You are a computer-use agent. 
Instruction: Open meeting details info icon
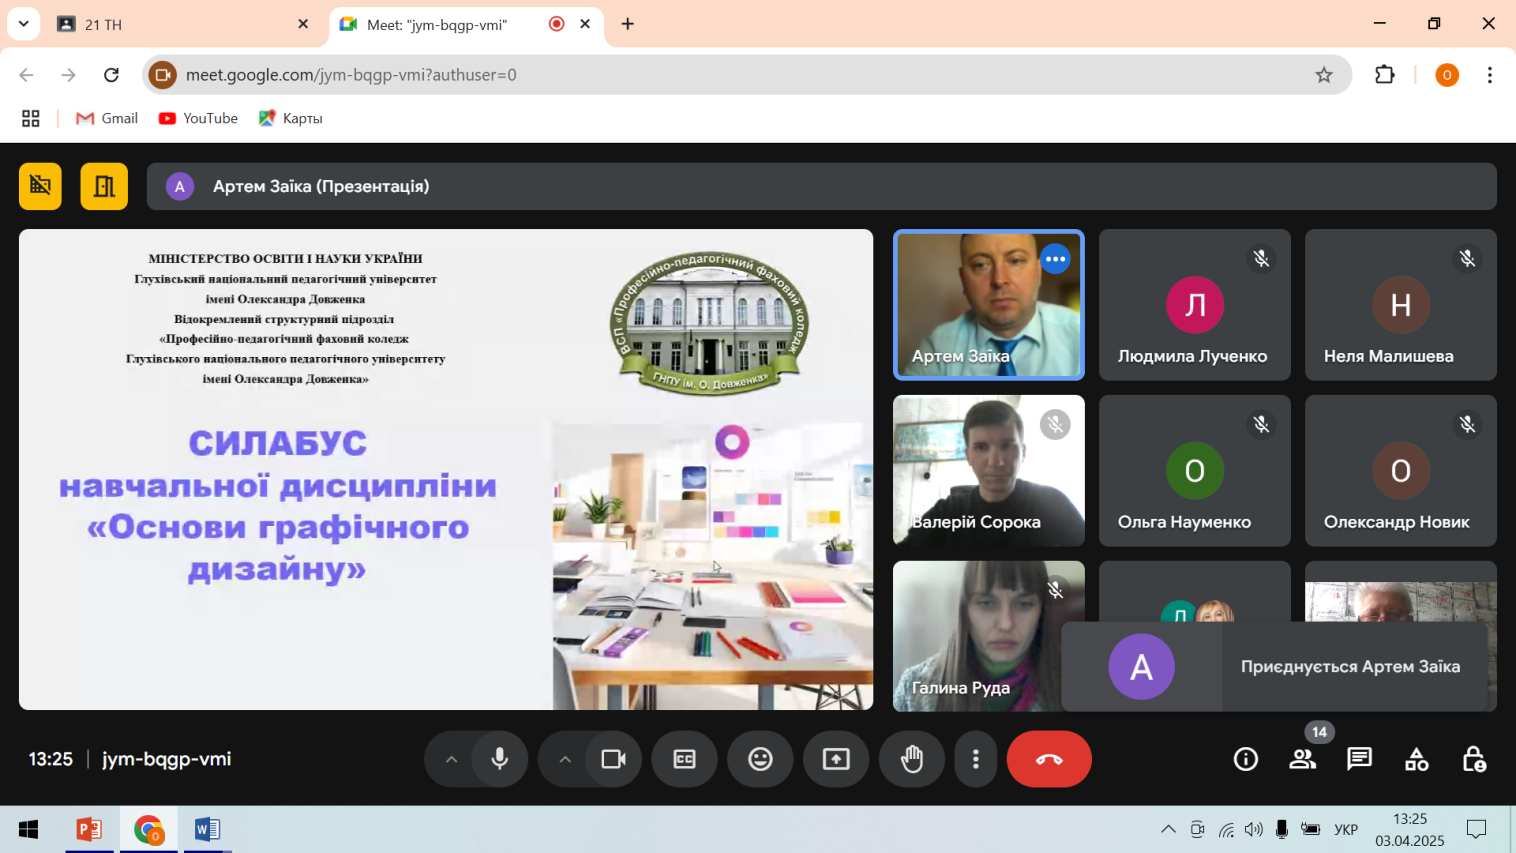point(1245,759)
